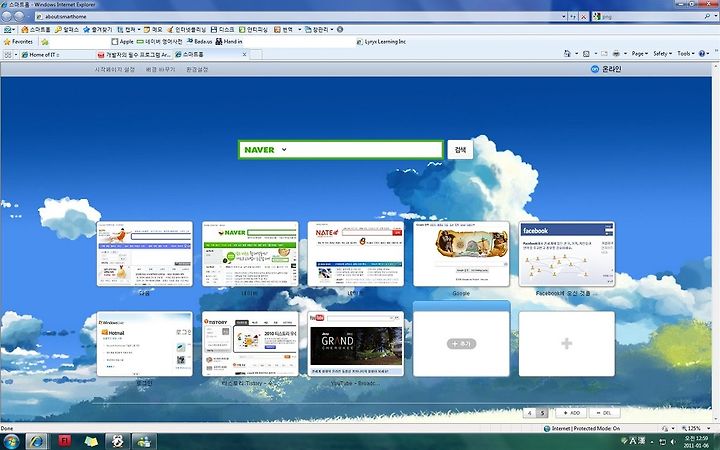This screenshot has width=720, height=450.
Task: Open the Safety menu dropdown
Action: point(662,54)
